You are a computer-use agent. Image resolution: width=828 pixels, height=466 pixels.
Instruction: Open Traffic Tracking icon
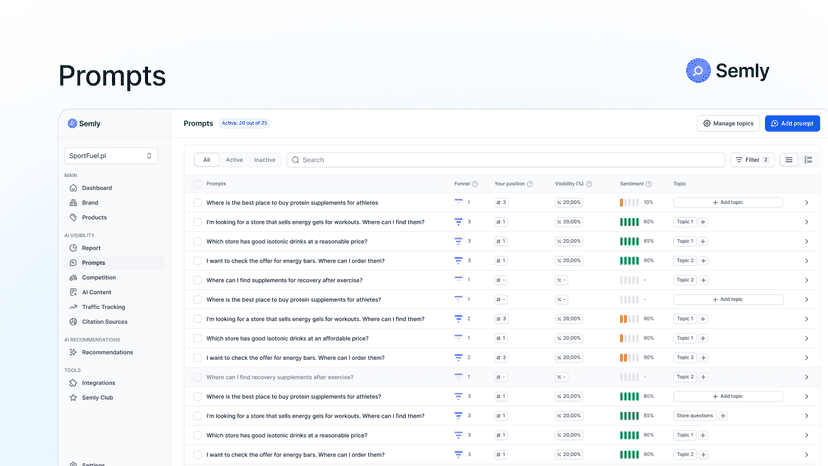73,307
